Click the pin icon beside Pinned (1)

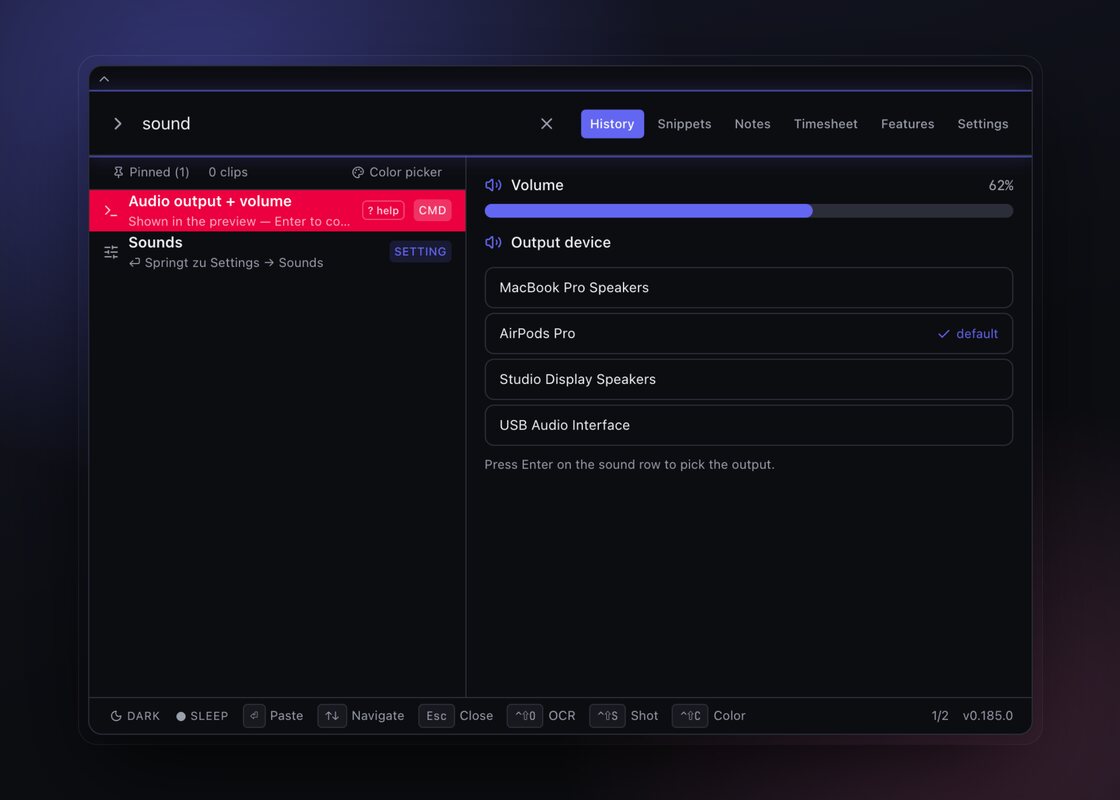pyautogui.click(x=119, y=172)
